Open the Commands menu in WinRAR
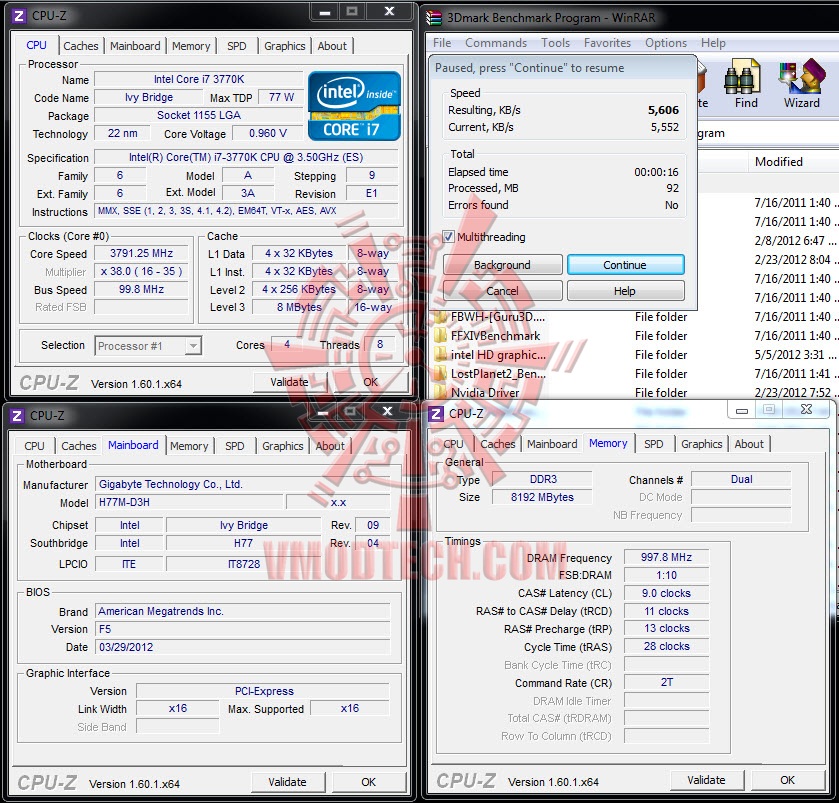 tap(496, 43)
